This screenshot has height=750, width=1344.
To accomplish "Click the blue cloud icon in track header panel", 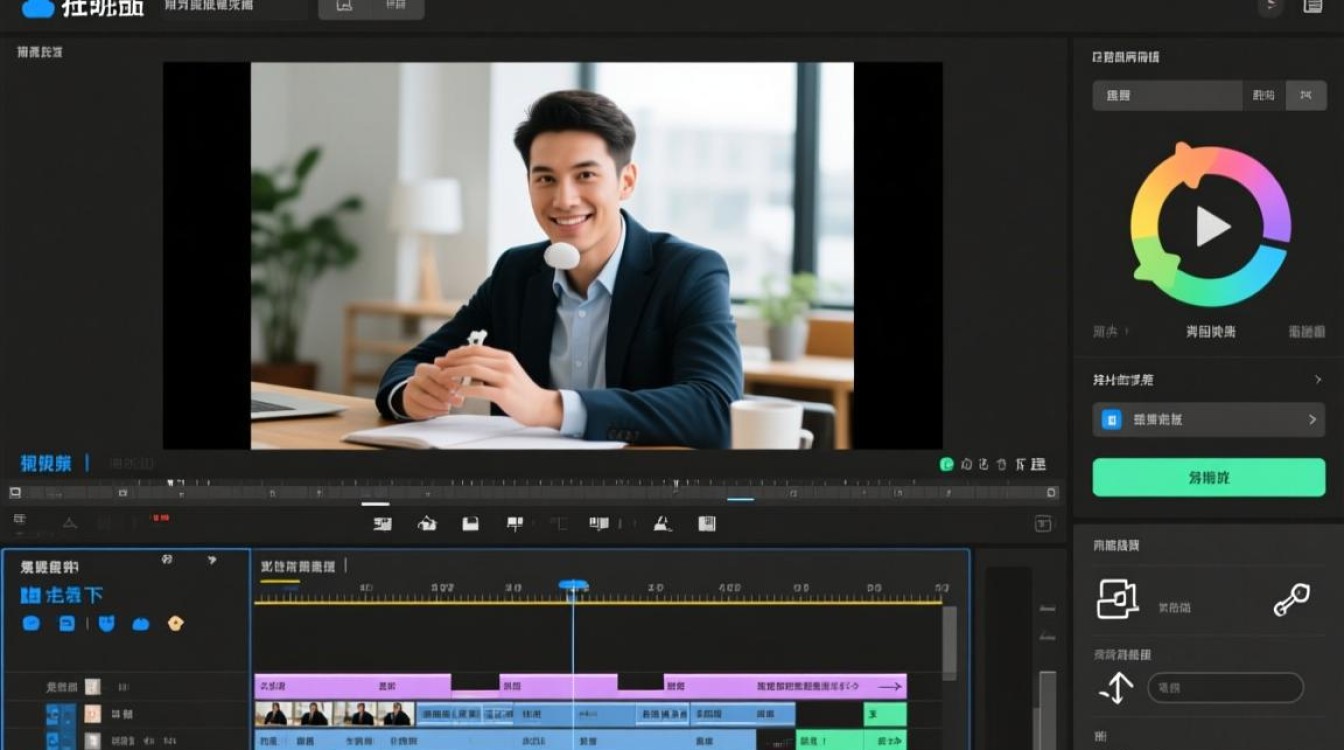I will pos(141,624).
